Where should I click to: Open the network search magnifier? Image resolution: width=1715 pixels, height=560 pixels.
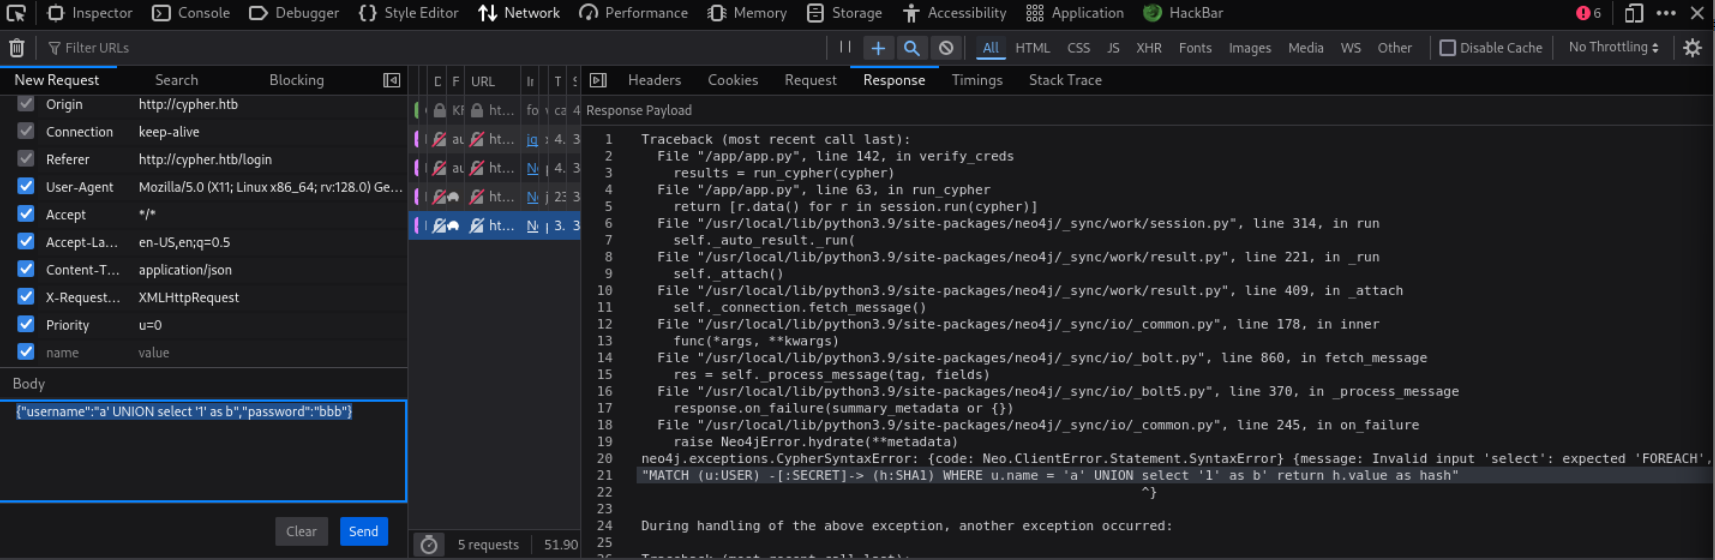(x=911, y=47)
